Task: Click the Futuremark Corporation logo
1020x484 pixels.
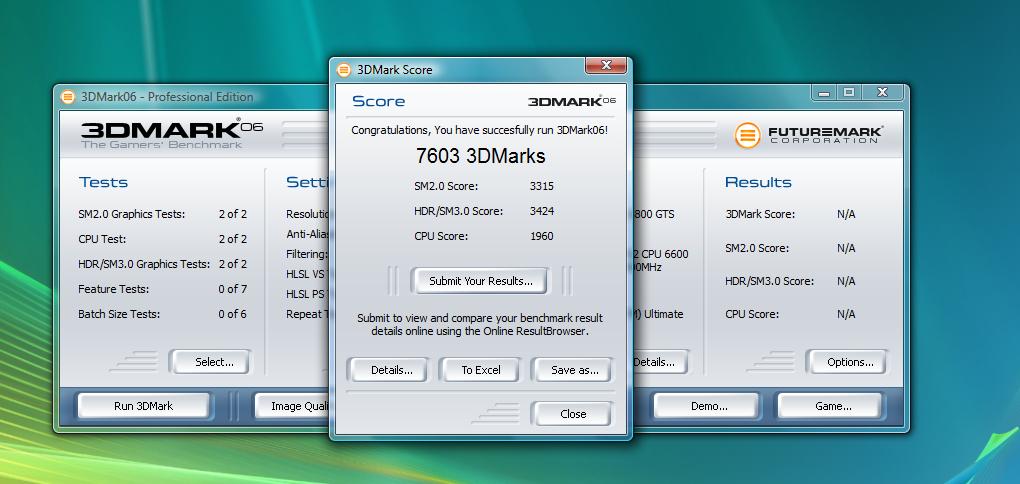Action: point(809,135)
